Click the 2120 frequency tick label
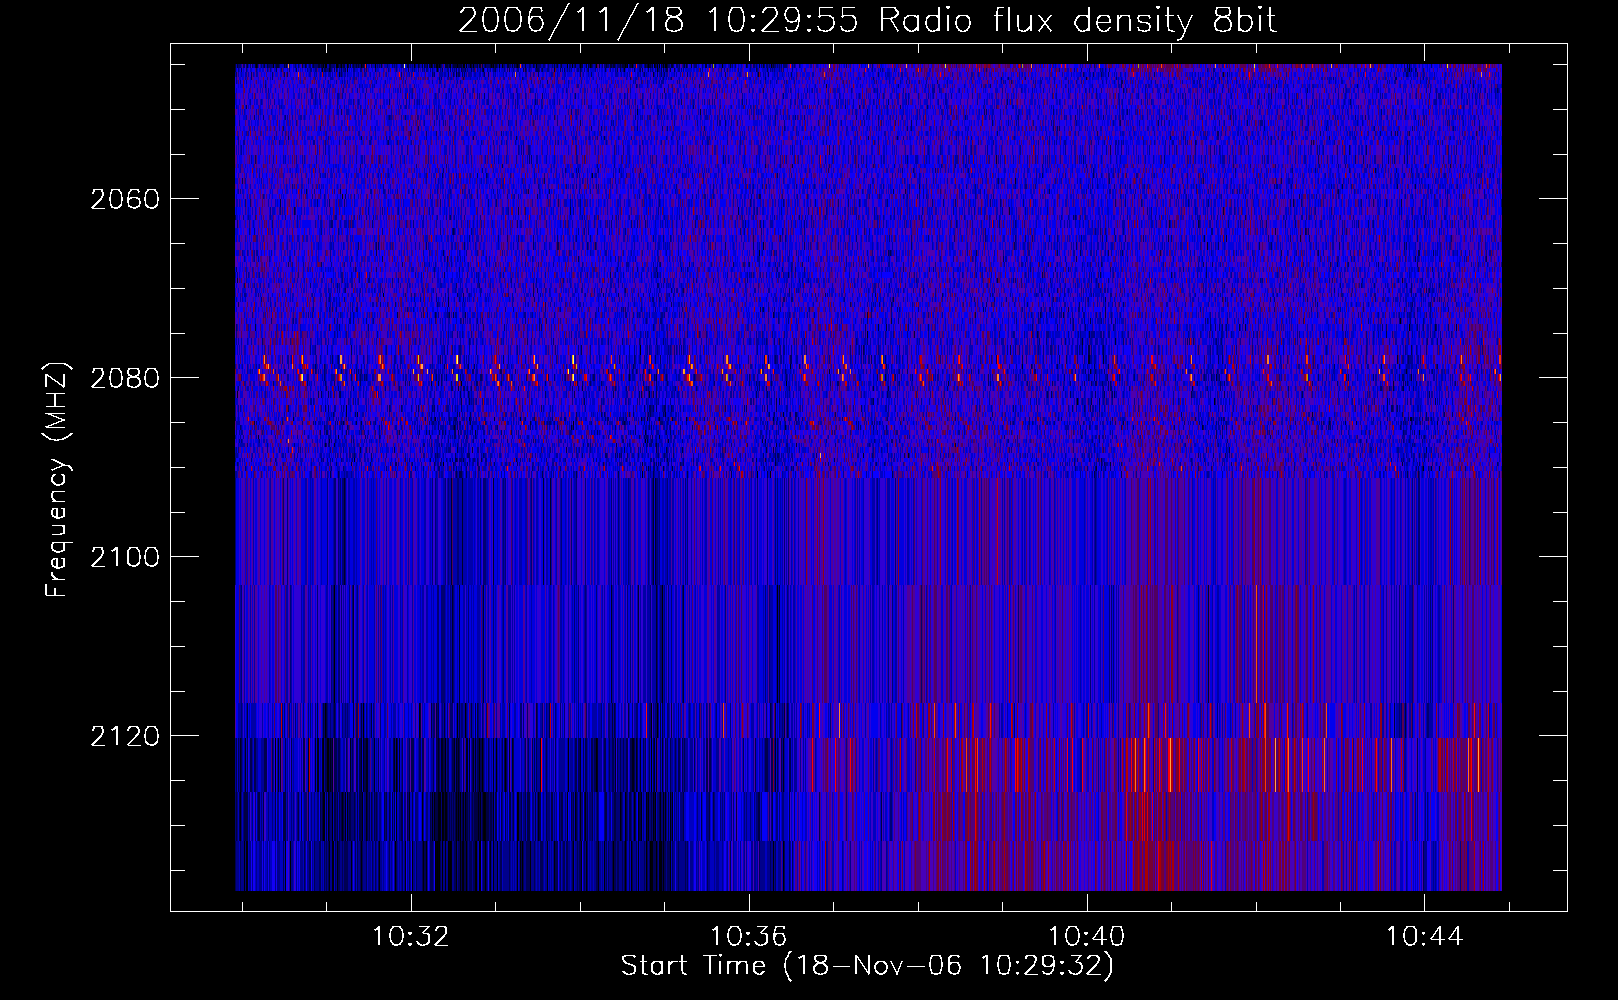 click(125, 736)
